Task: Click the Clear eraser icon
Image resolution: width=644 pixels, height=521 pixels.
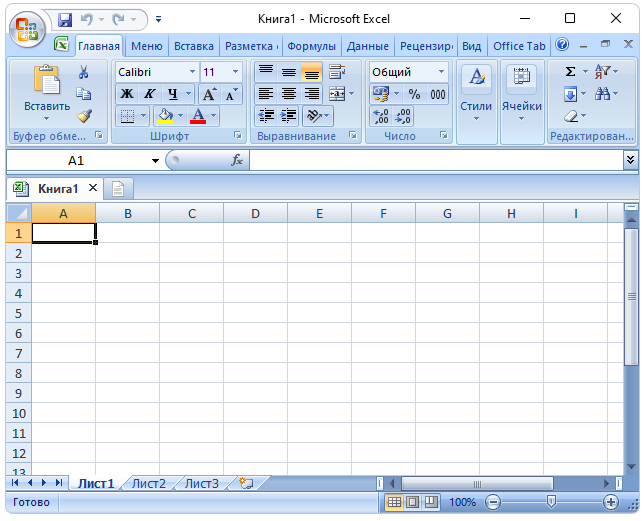Action: pos(571,116)
